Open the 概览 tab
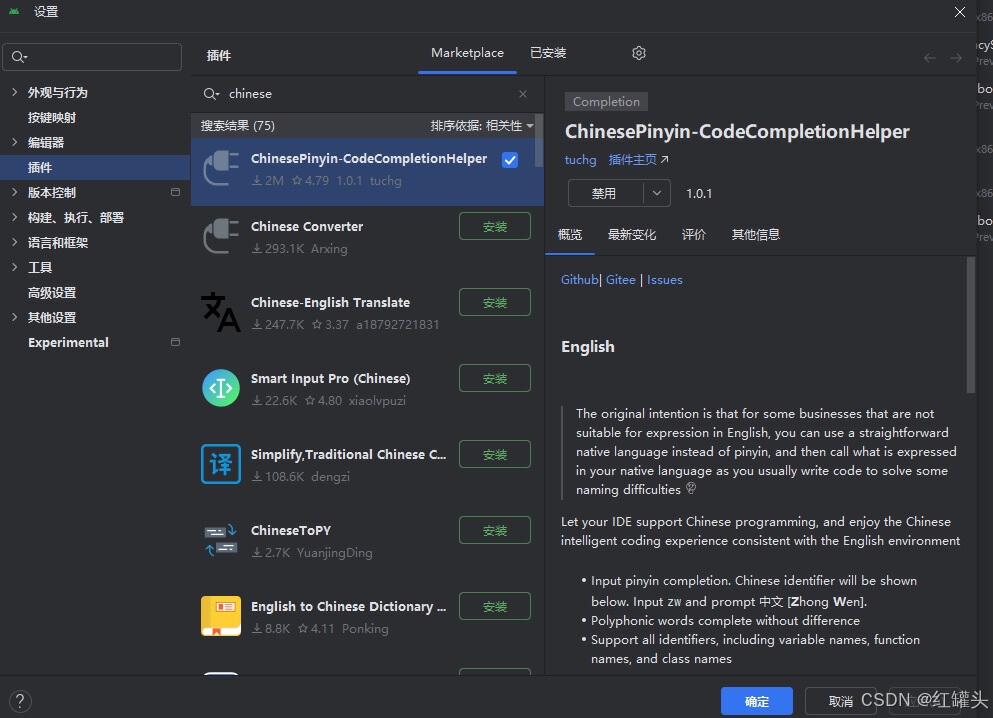This screenshot has width=993, height=718. pos(569,235)
